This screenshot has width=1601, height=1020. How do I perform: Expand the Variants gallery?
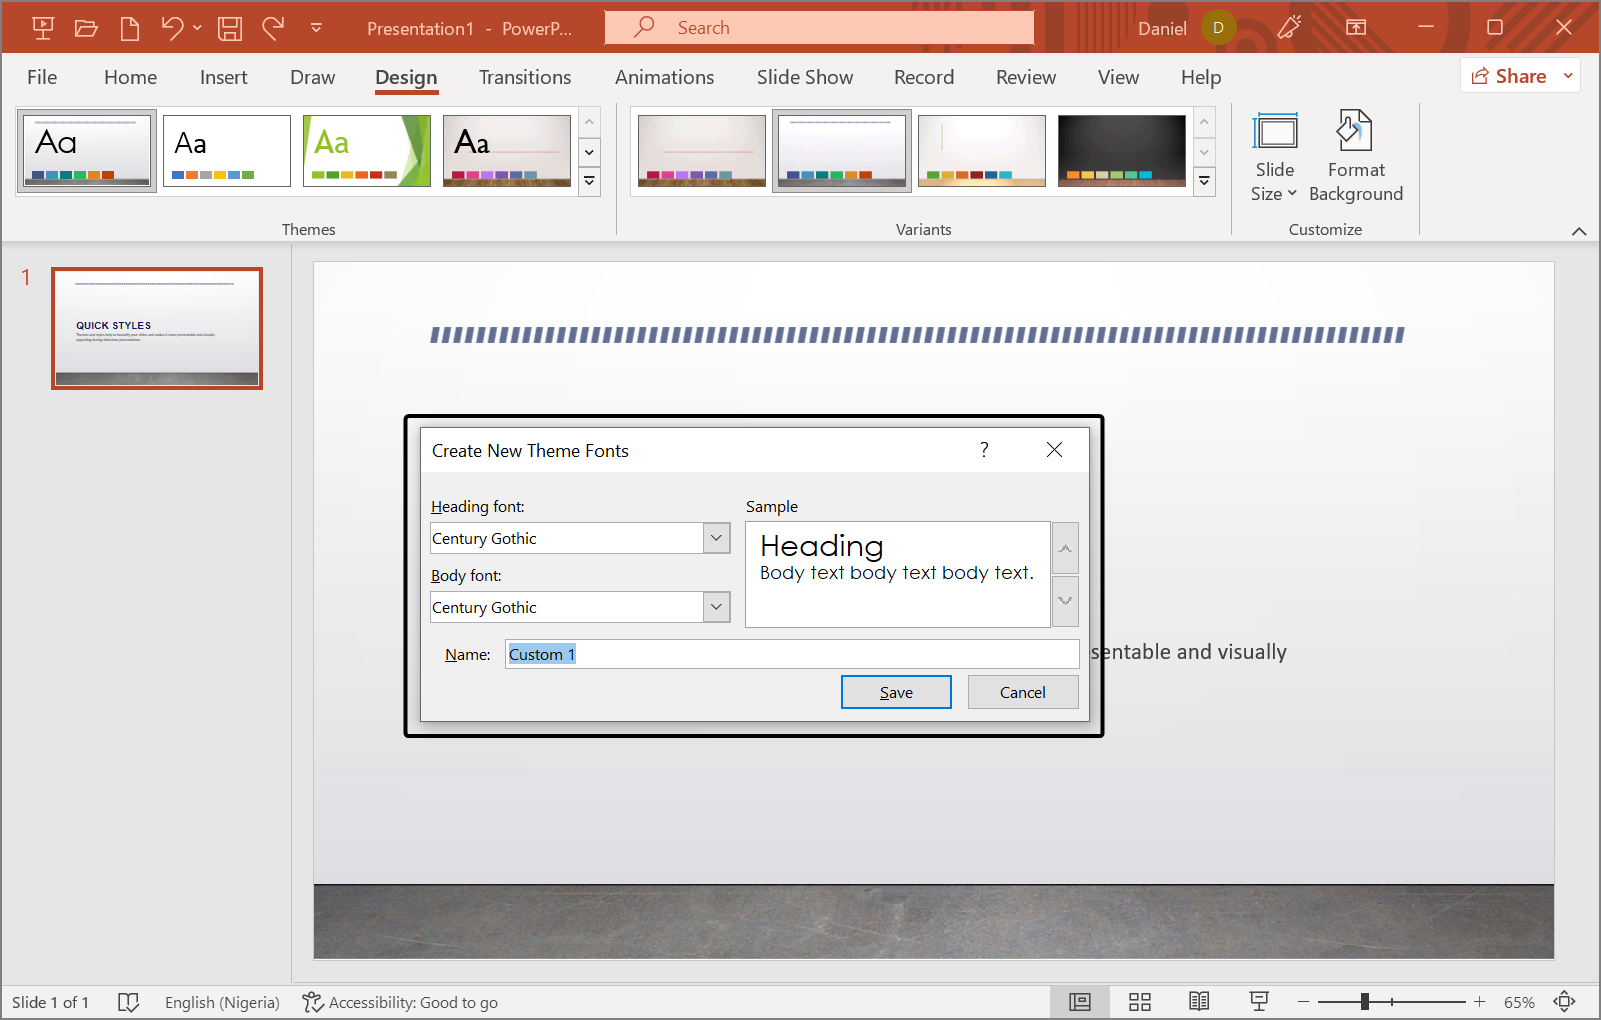click(1204, 182)
